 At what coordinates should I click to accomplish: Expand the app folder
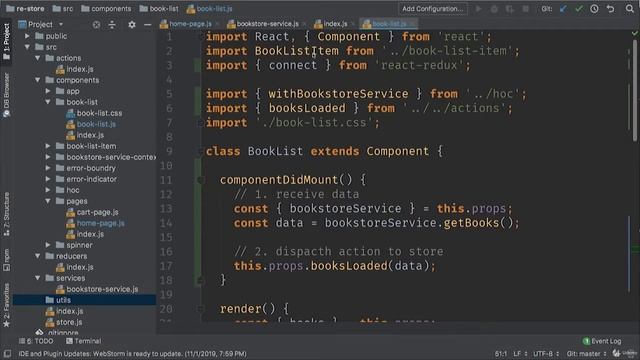coord(48,91)
